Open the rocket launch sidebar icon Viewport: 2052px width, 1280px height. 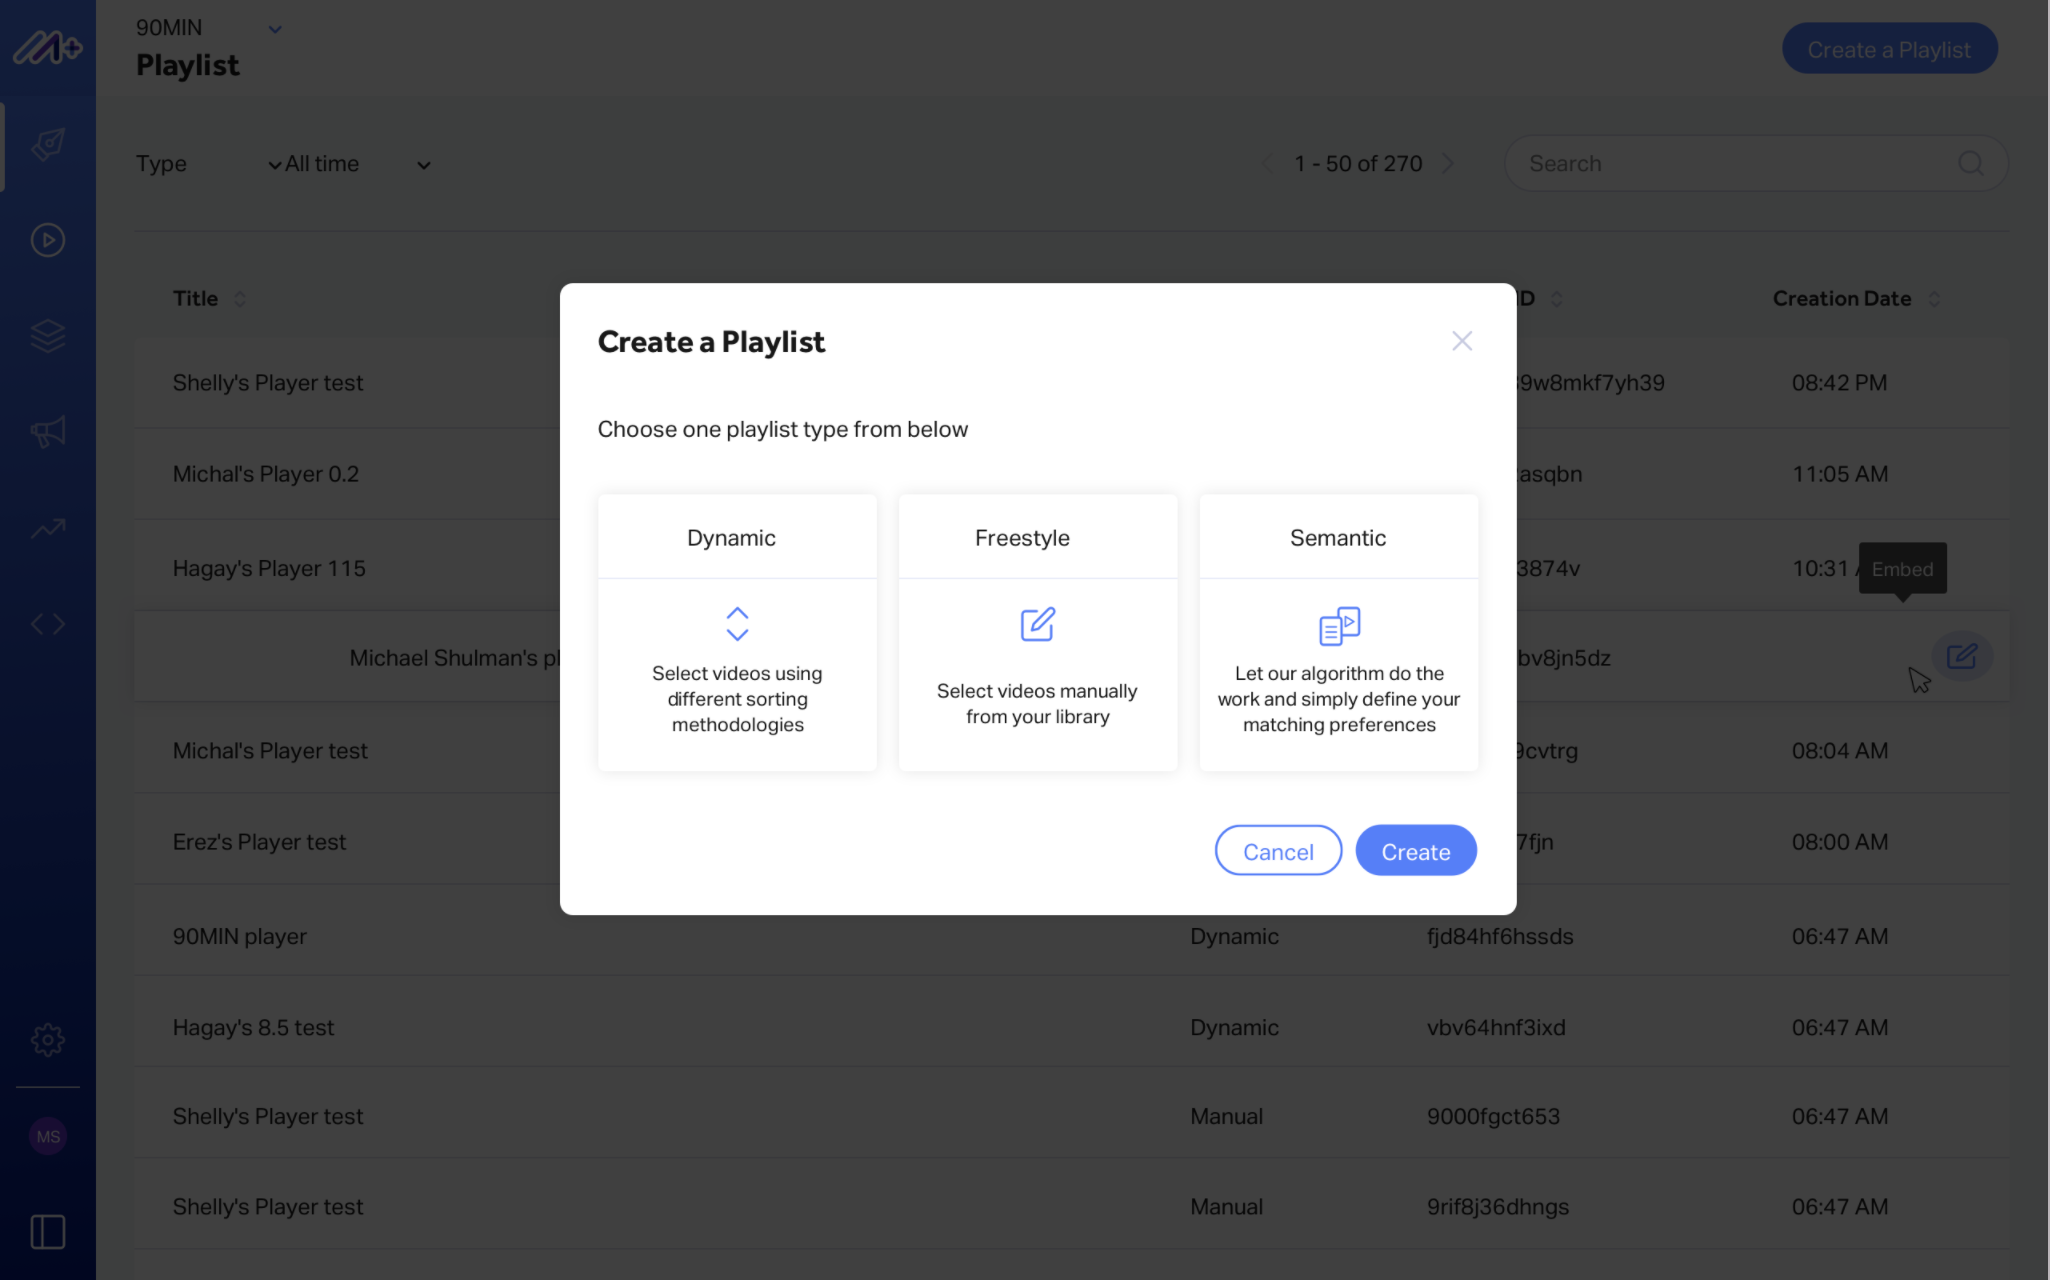coord(47,145)
